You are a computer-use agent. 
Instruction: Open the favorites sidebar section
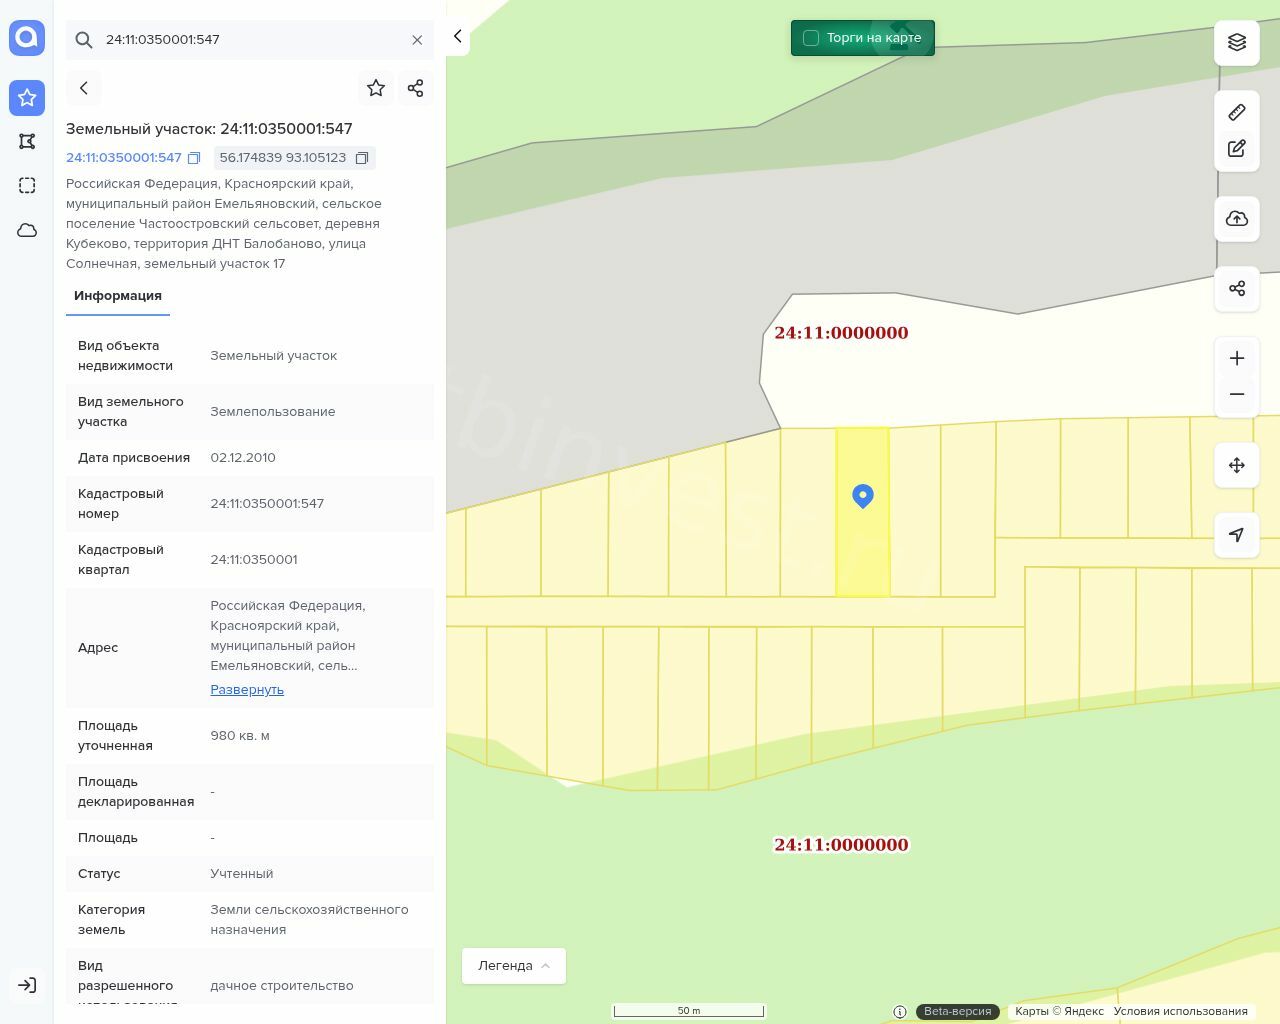click(x=27, y=98)
